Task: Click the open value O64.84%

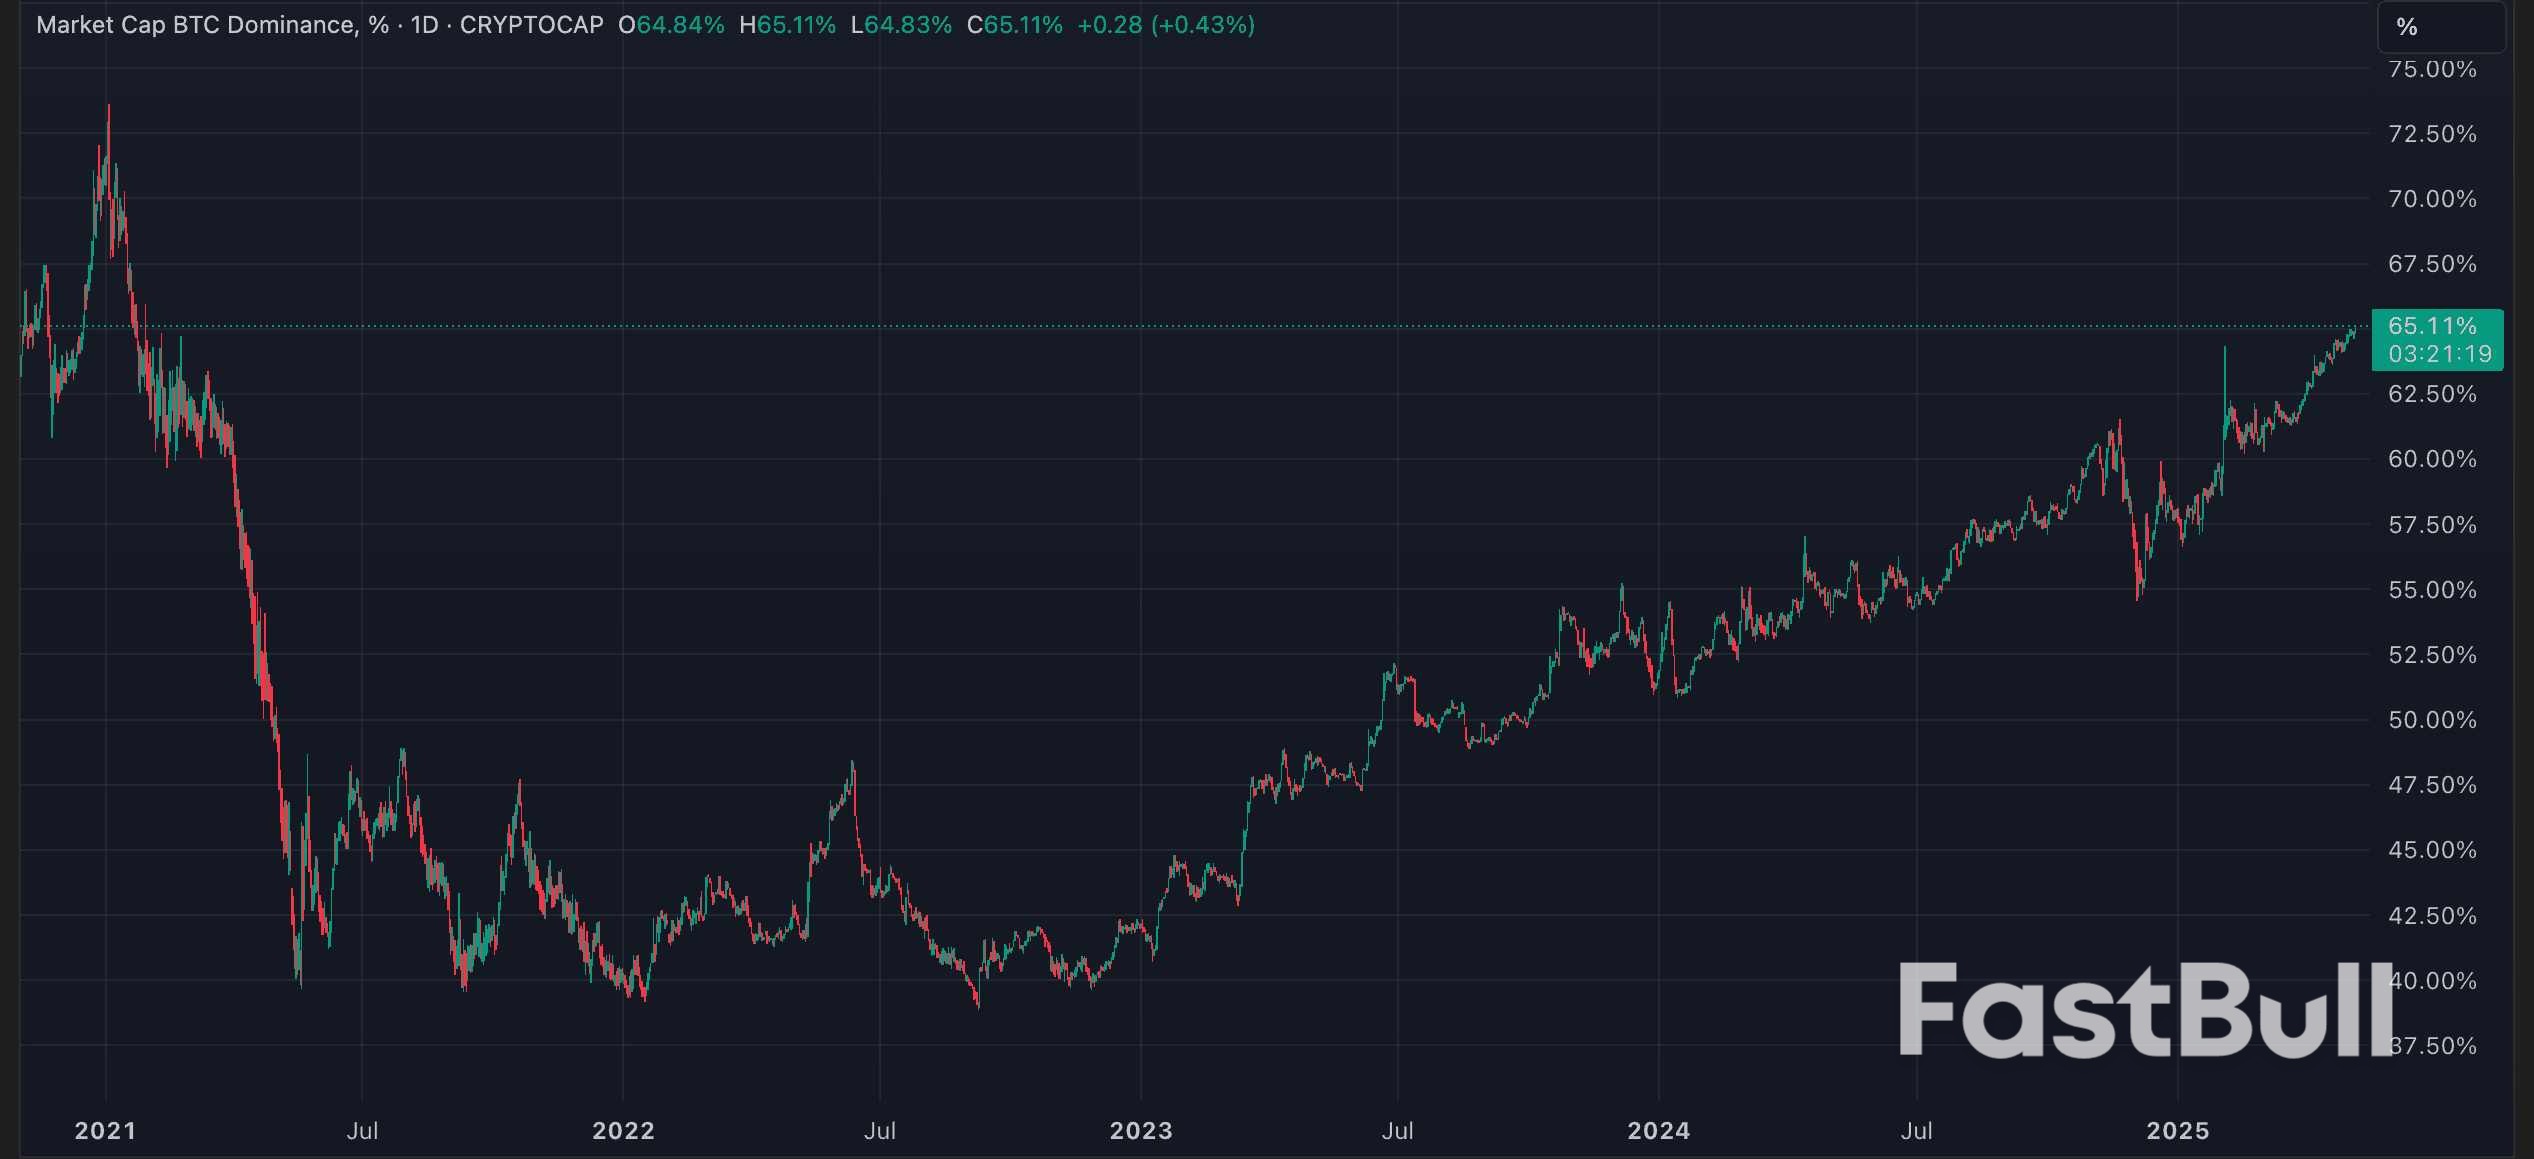Action: [671, 26]
